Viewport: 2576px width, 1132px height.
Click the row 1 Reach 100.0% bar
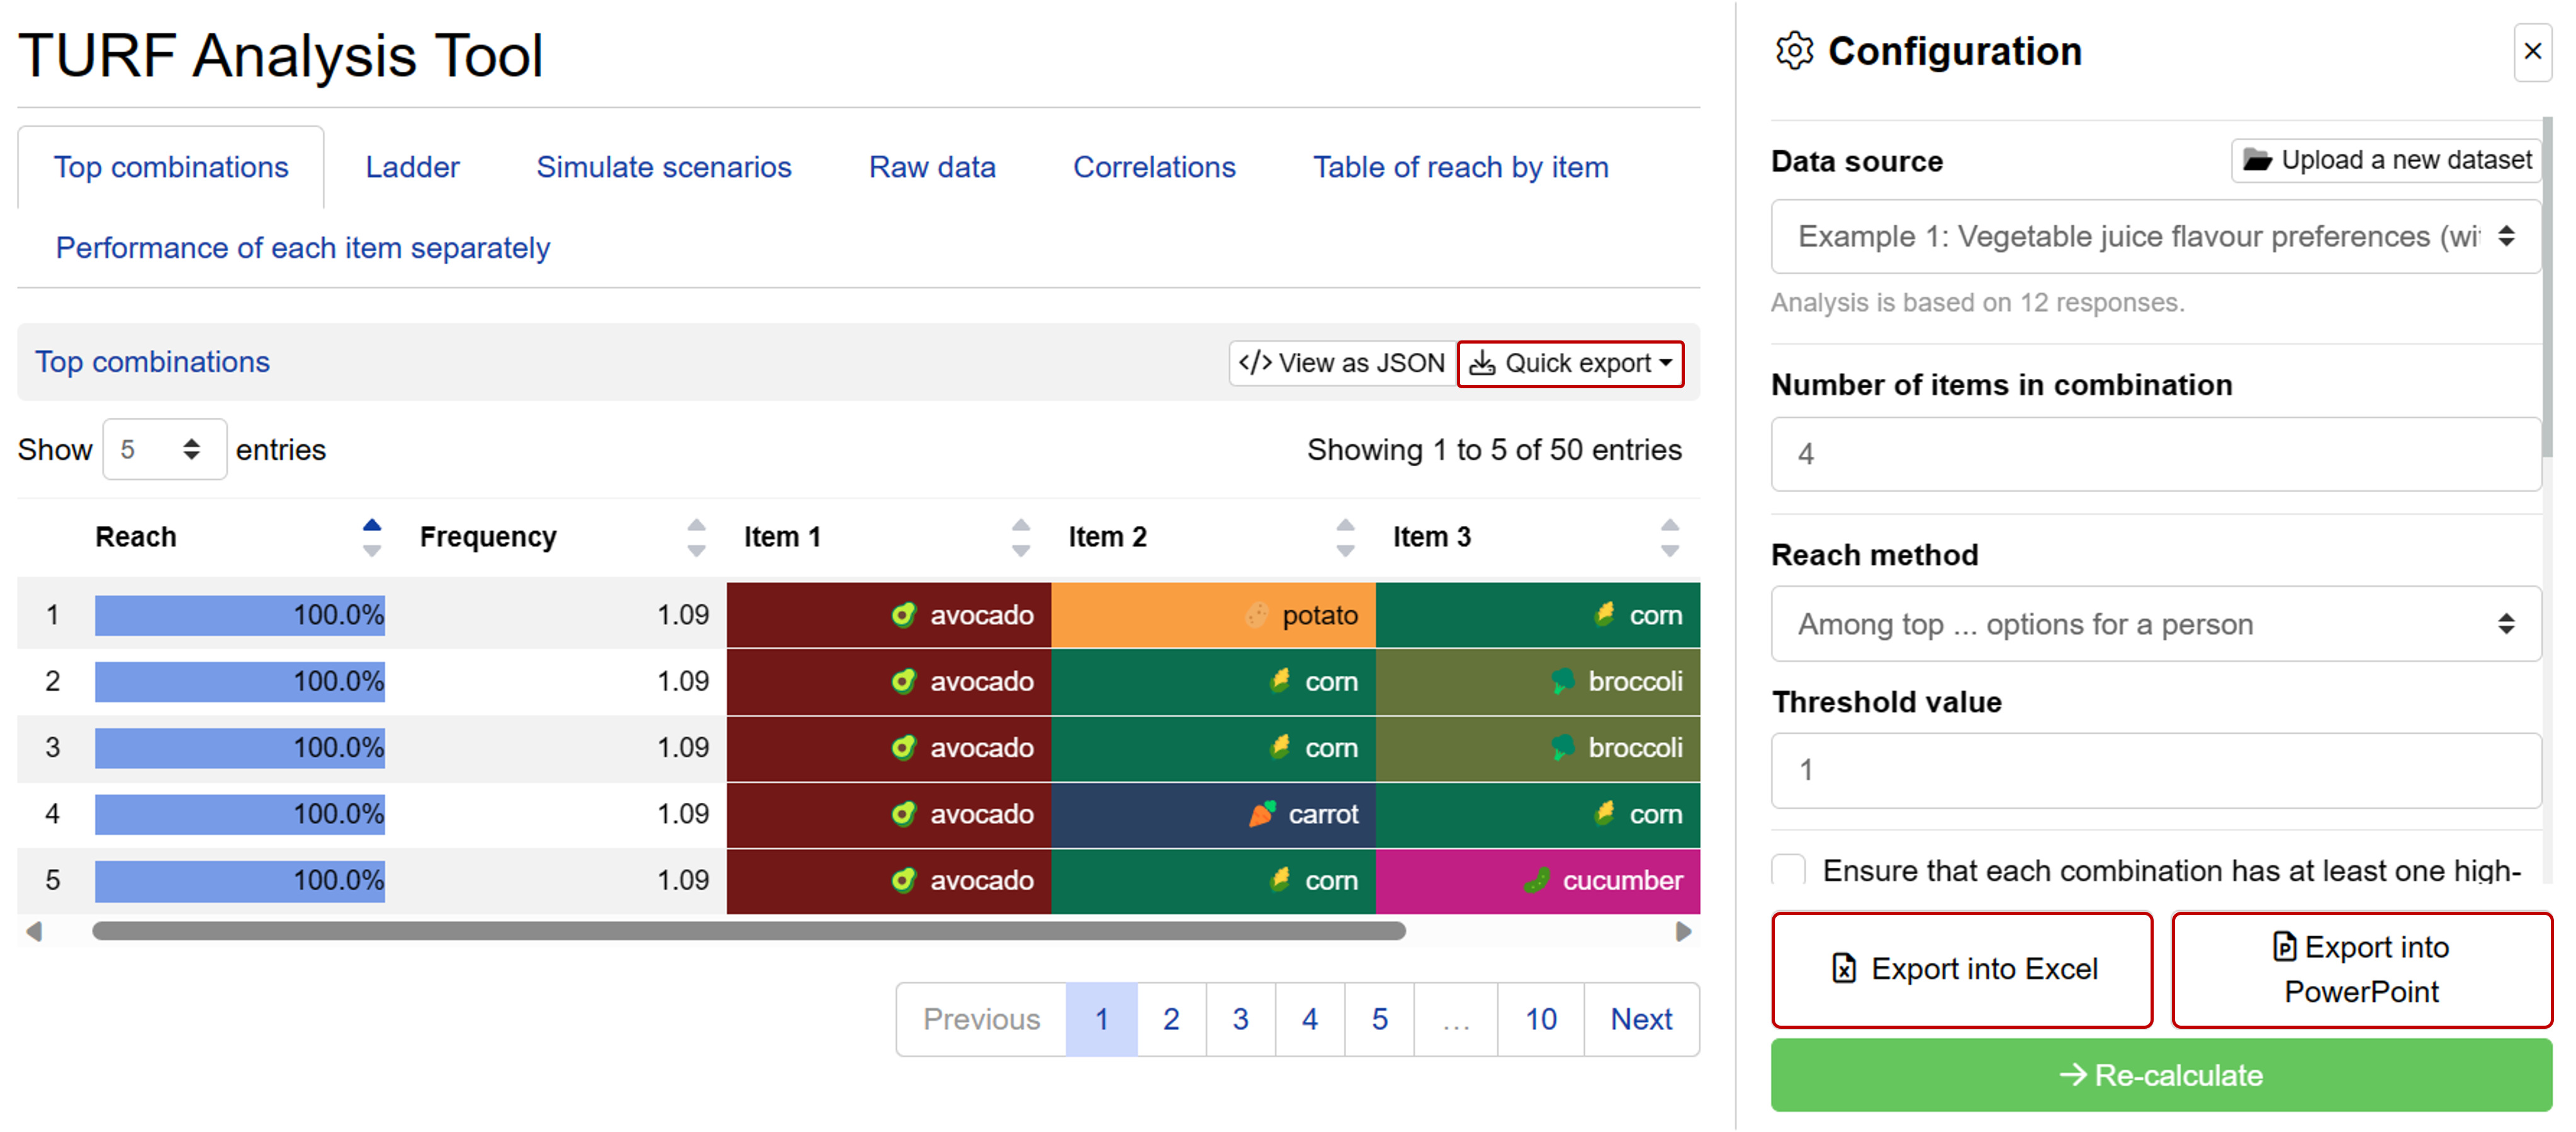point(240,615)
